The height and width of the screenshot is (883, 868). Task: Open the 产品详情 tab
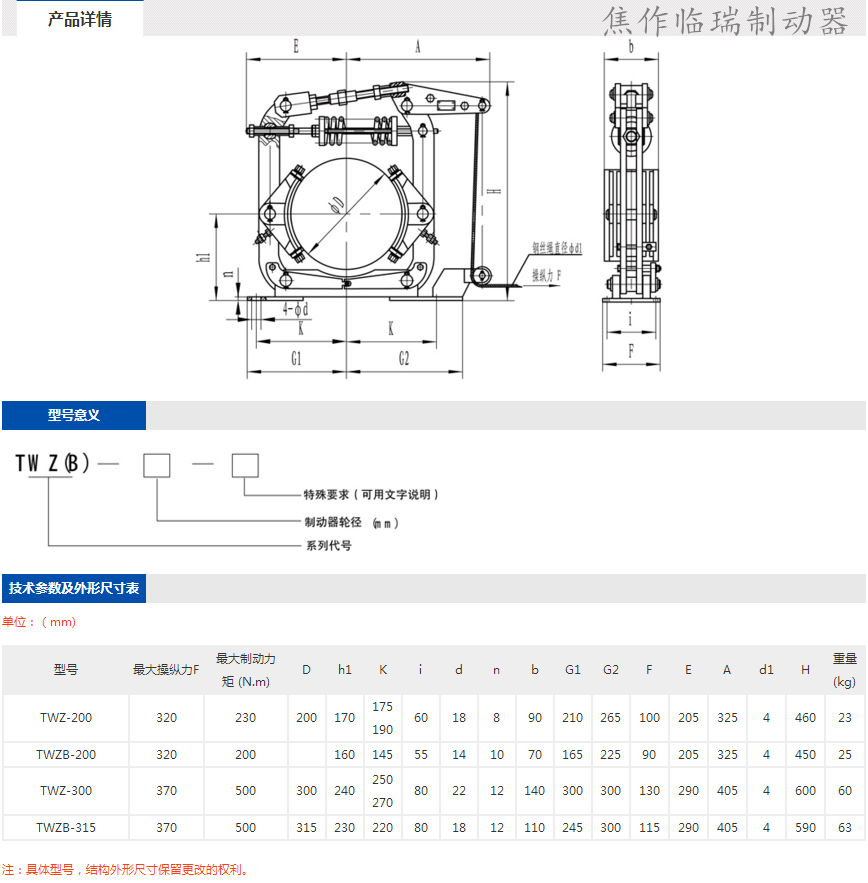[80, 20]
